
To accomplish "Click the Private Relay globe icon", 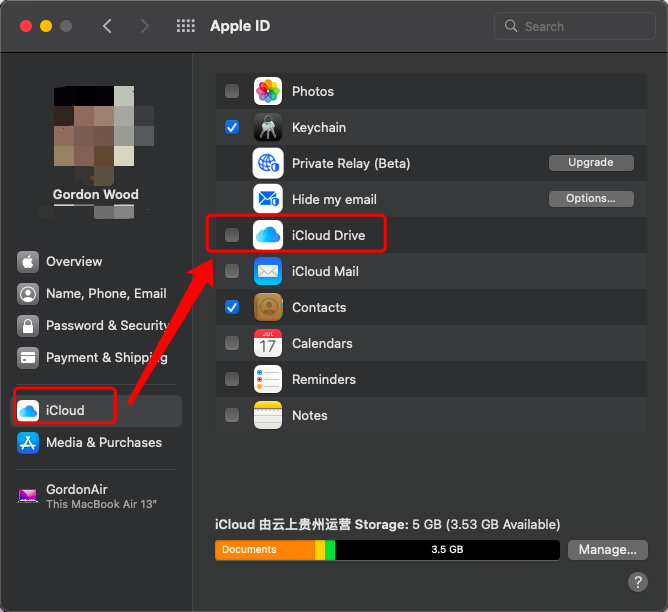I will click(x=268, y=163).
